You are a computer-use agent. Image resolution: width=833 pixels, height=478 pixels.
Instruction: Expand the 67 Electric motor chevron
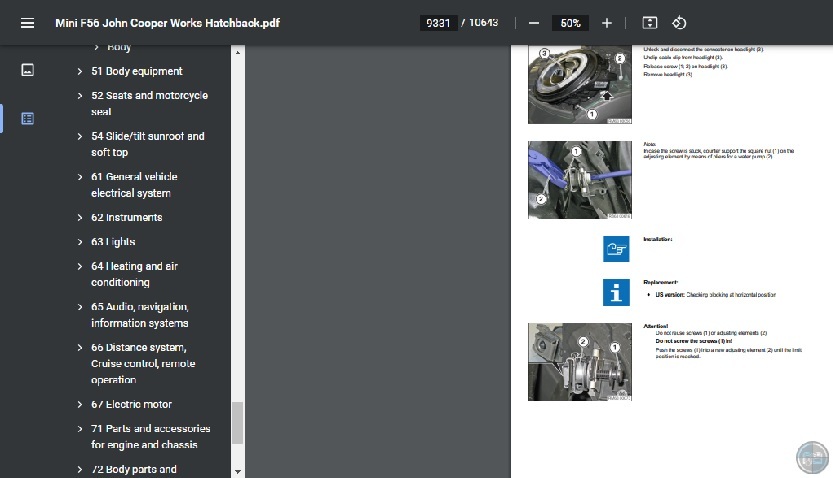80,405
